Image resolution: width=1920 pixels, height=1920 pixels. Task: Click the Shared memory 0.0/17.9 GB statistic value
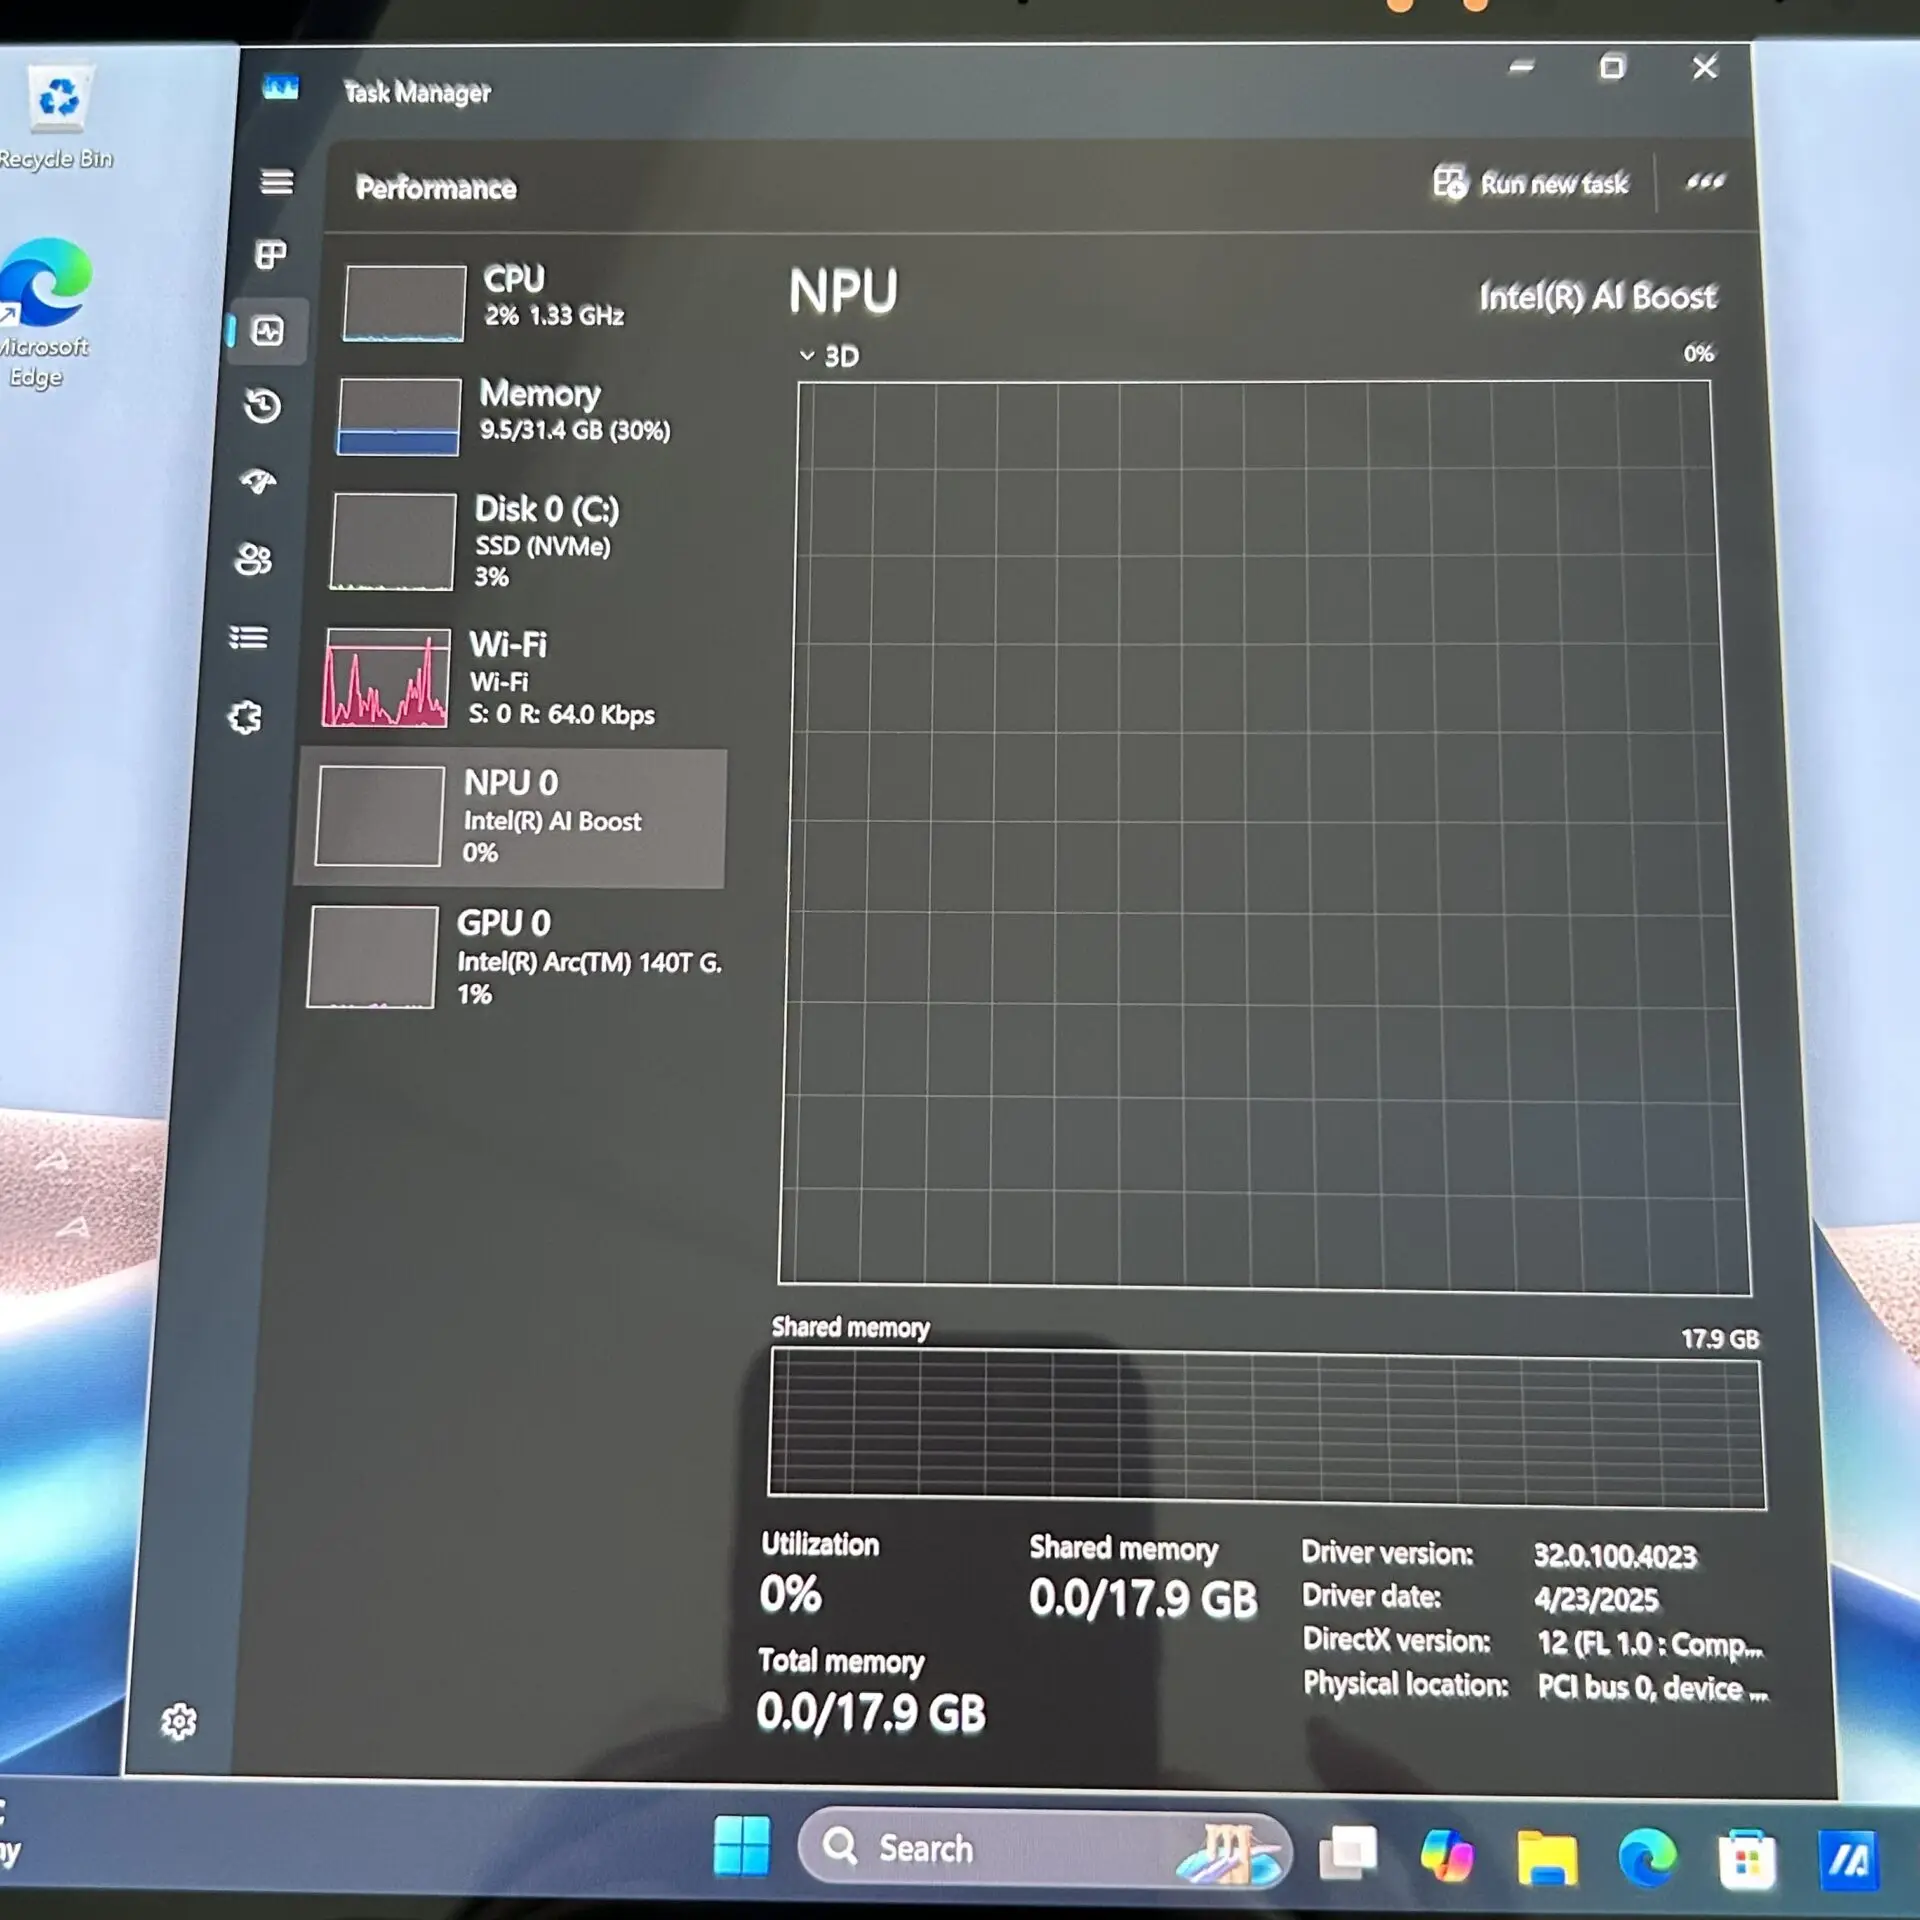click(1143, 1597)
